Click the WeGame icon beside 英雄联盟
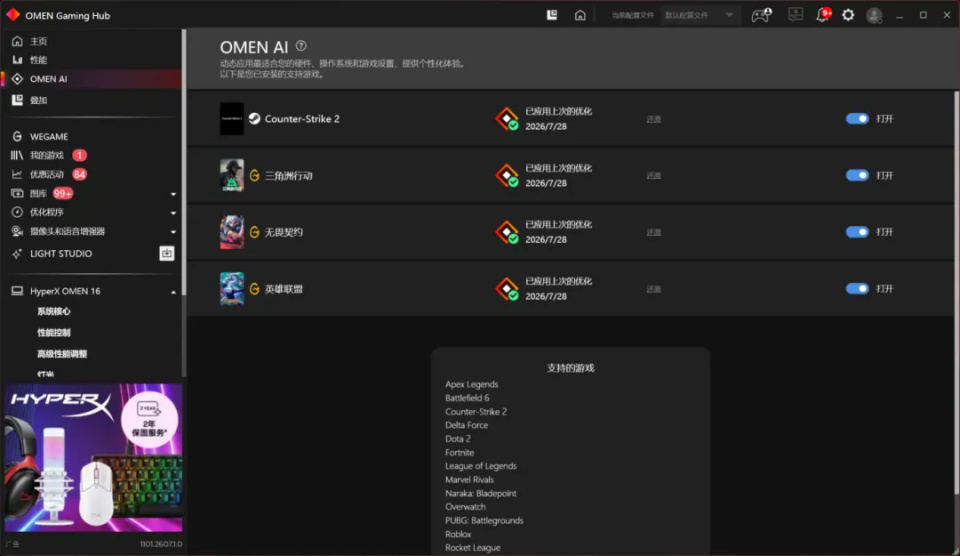This screenshot has width=960, height=556. click(x=254, y=289)
